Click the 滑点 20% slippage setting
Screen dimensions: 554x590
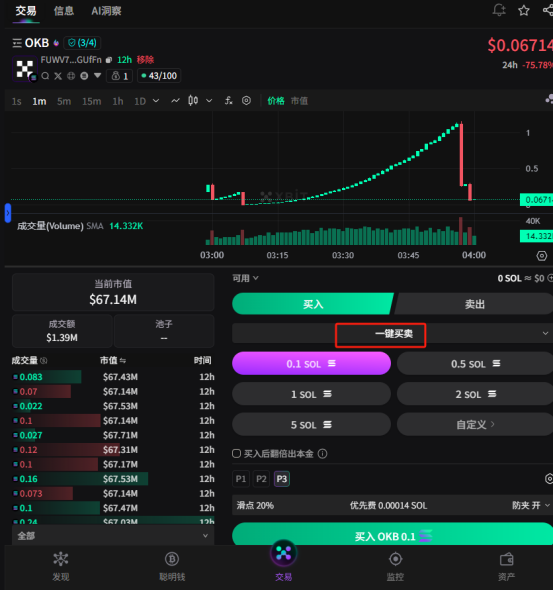(x=255, y=505)
